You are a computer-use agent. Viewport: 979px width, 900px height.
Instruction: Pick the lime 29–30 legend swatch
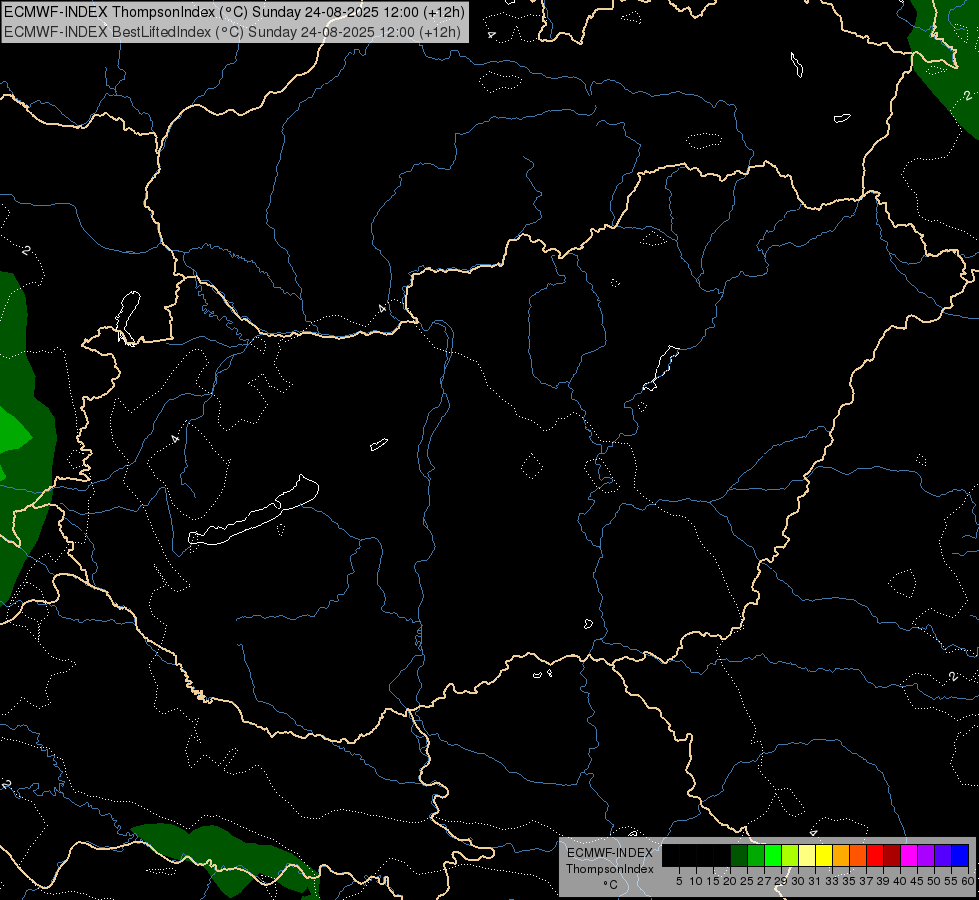pos(790,855)
